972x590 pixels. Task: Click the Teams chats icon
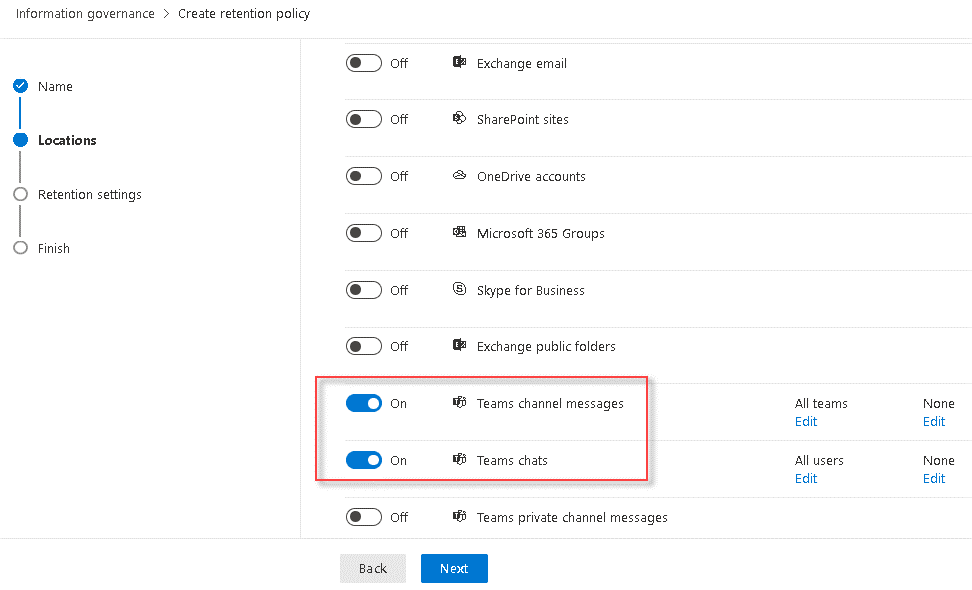tap(458, 460)
